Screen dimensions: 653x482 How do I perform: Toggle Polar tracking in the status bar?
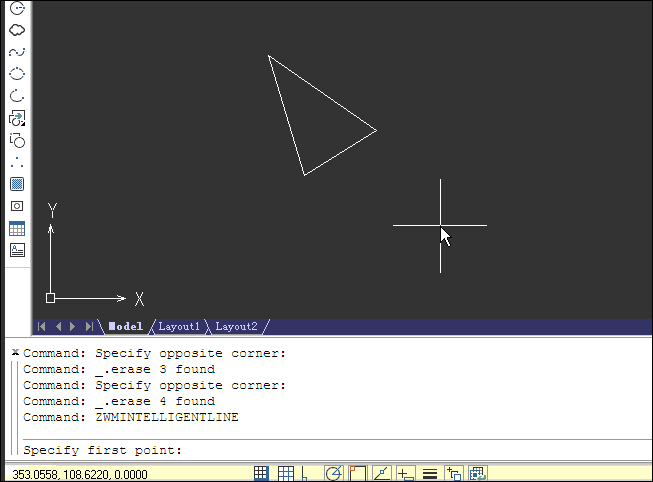click(x=334, y=474)
